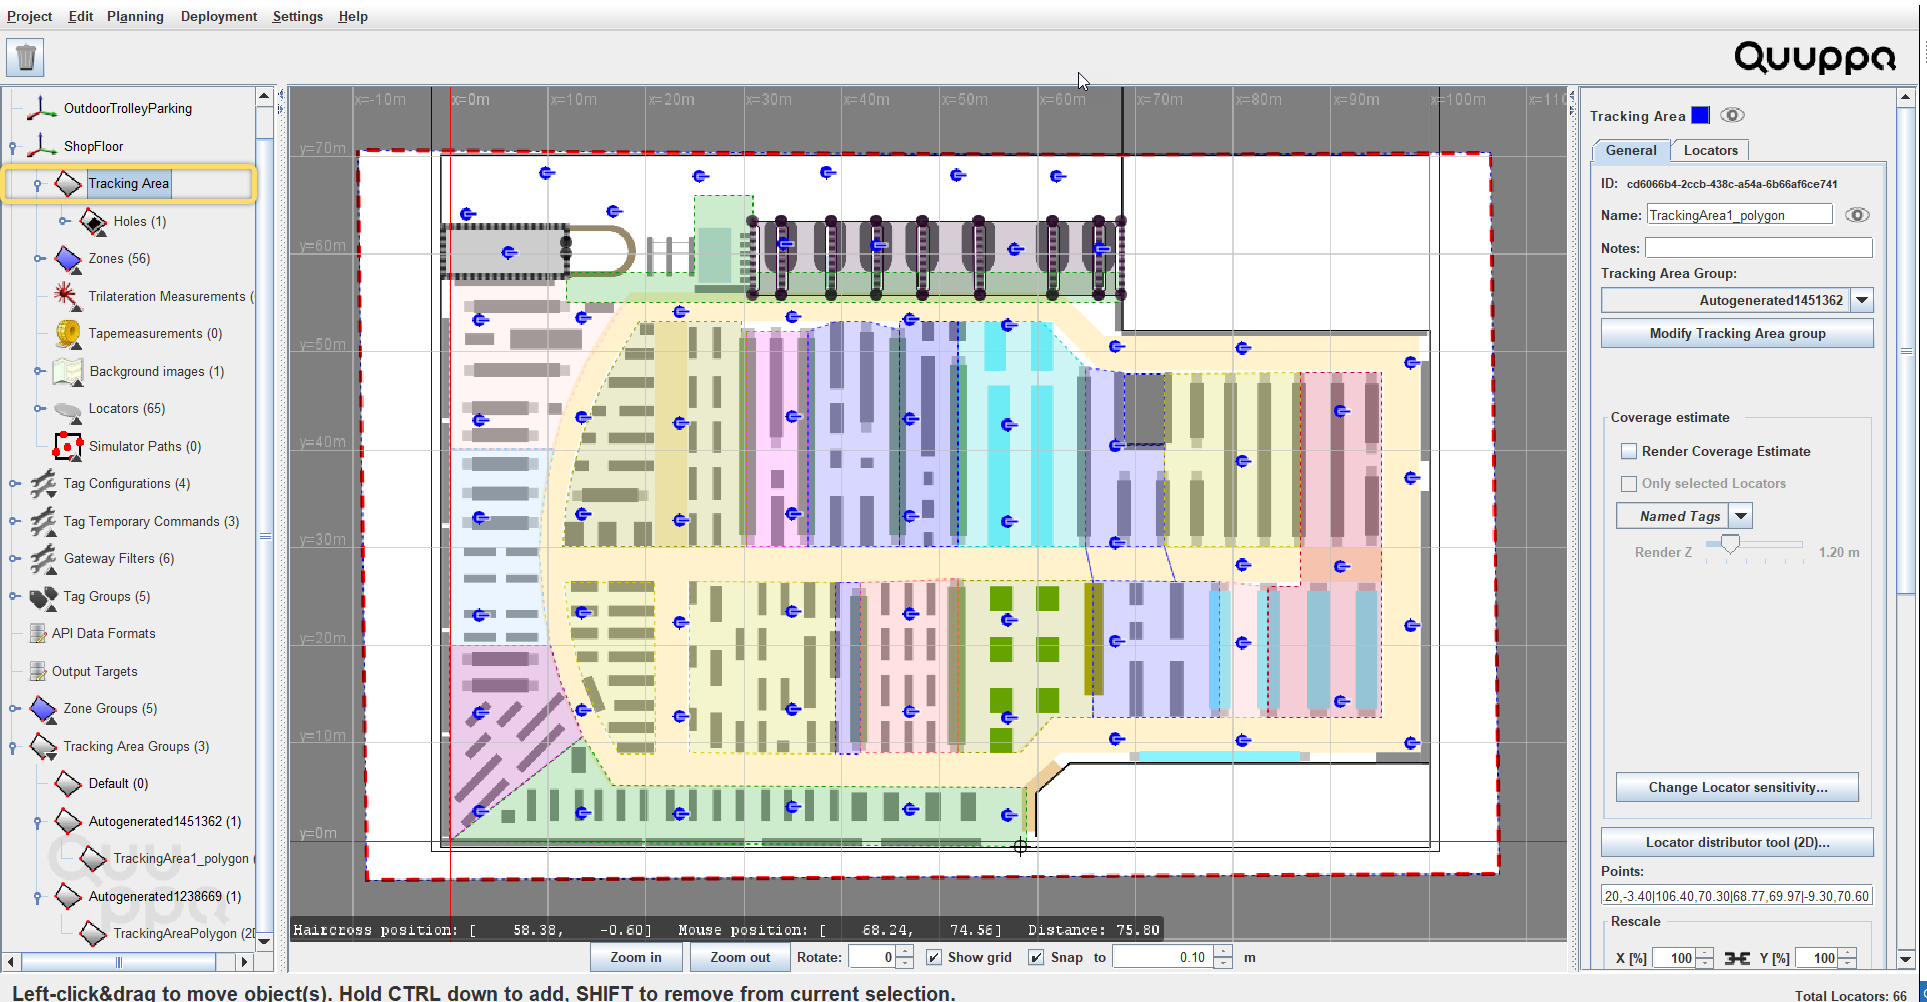The image size is (1927, 1002).
Task: Click the Modify Tracking Area group button
Action: (x=1736, y=333)
